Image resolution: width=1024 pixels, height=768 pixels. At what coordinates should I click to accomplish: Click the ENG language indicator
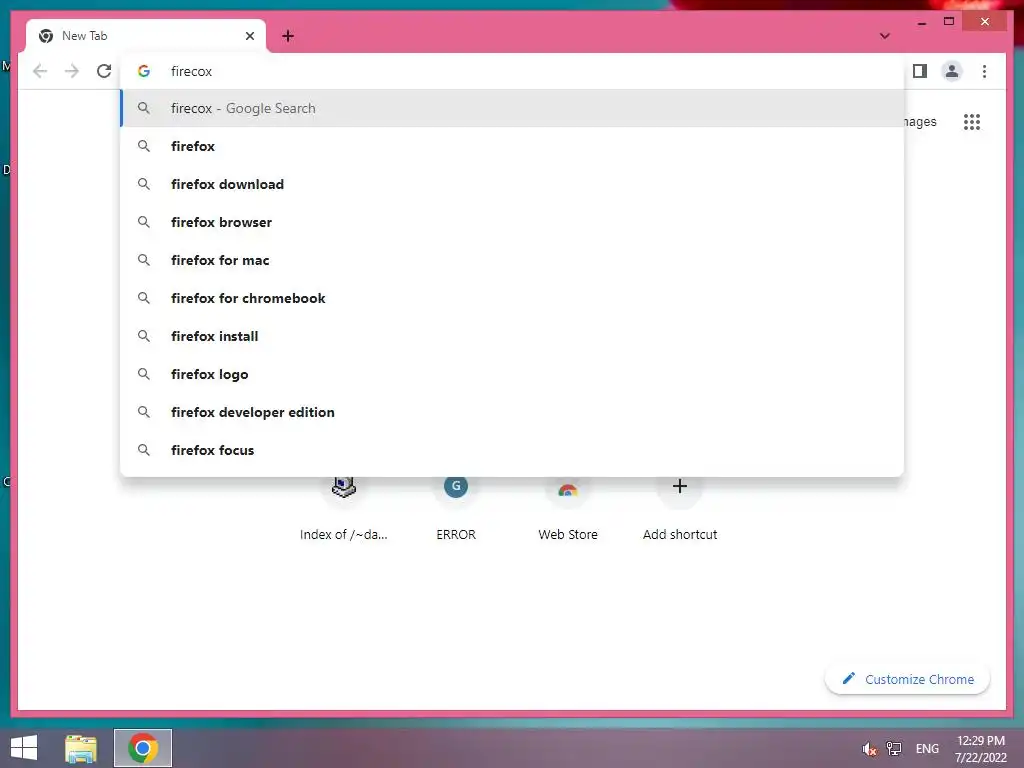927,749
